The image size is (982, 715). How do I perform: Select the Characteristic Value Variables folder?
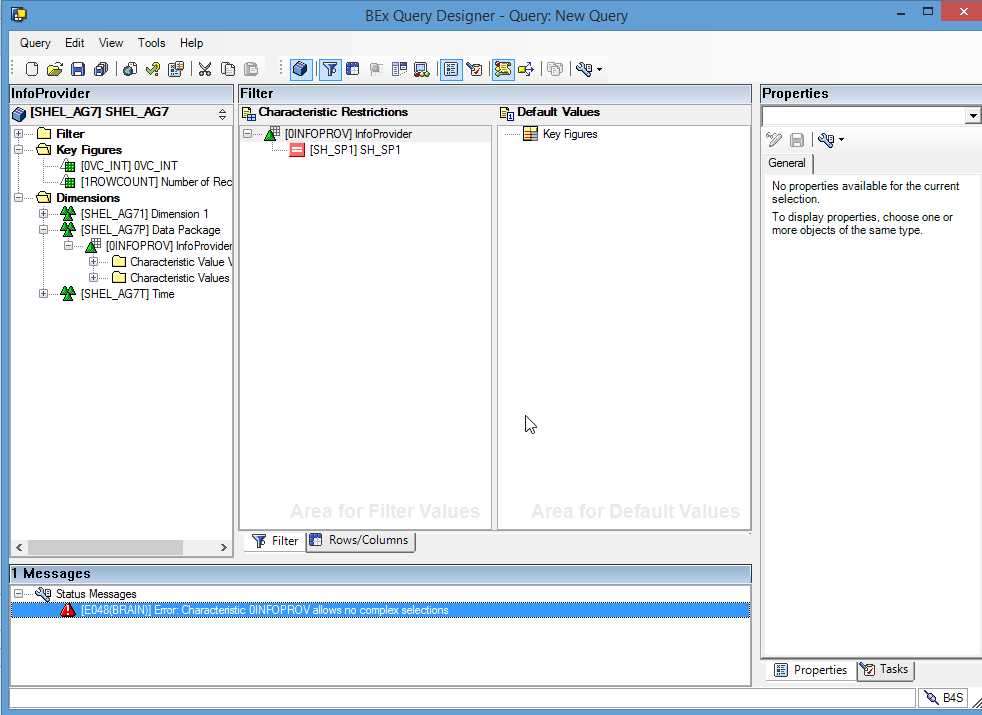tap(181, 262)
